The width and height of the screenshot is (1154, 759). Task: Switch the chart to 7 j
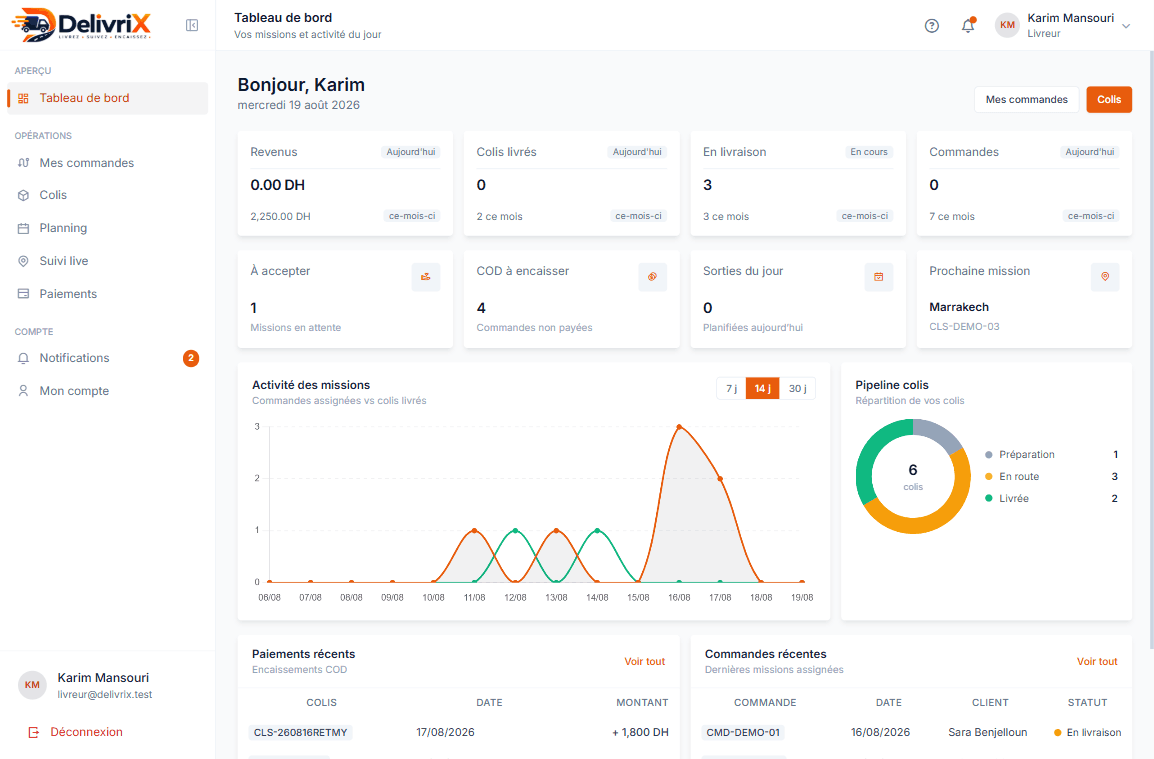(x=731, y=388)
